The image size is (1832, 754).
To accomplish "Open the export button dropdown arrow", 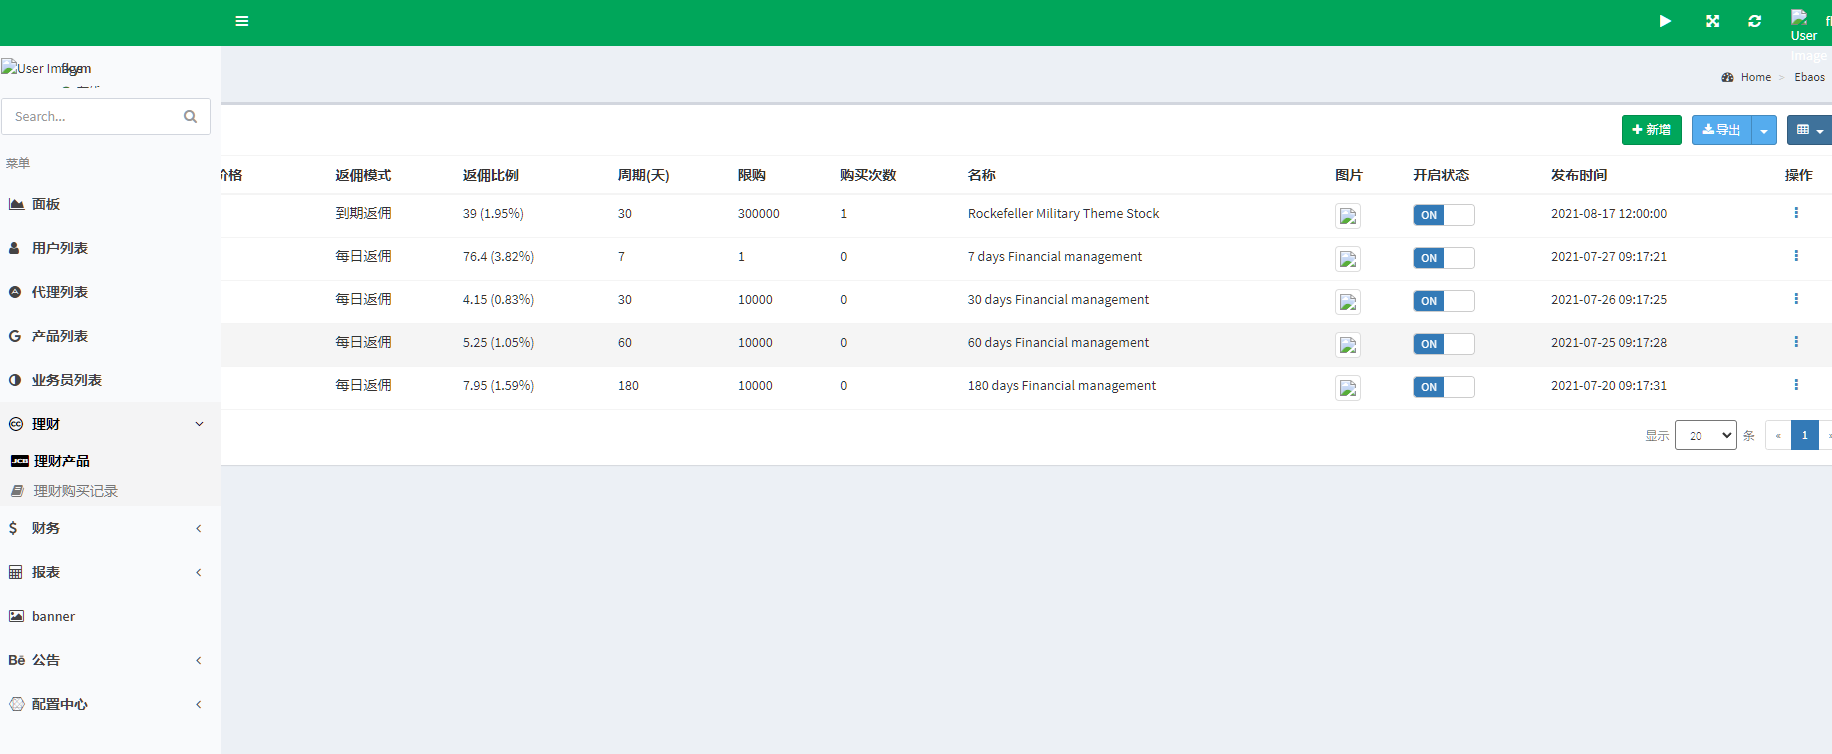I will coord(1764,130).
